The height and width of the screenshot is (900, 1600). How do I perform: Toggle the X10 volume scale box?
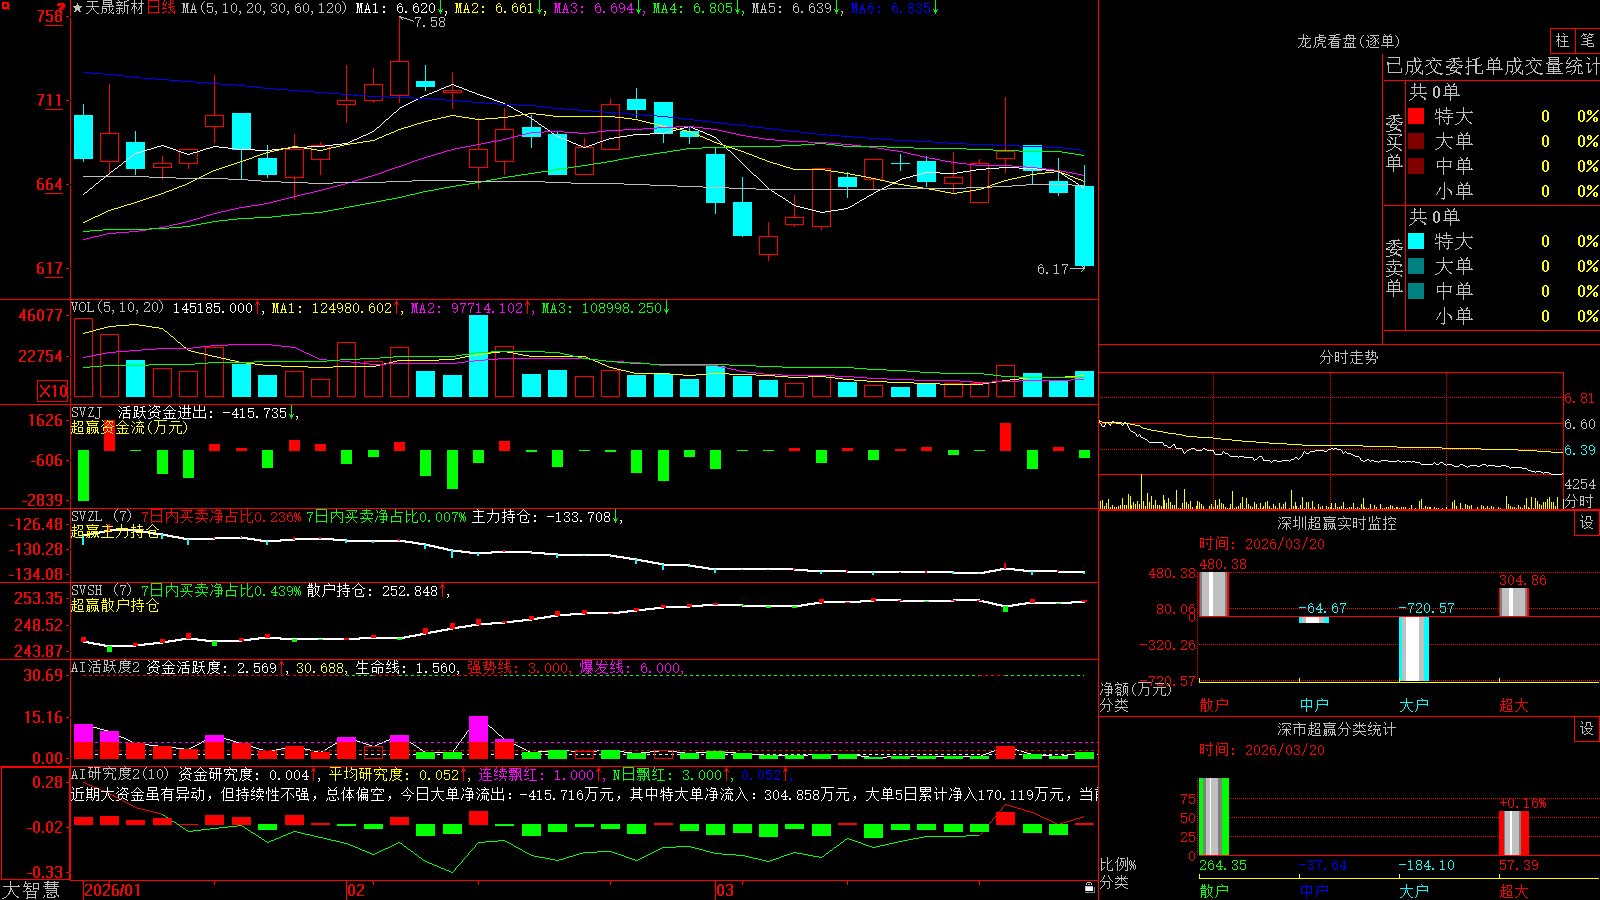point(54,391)
